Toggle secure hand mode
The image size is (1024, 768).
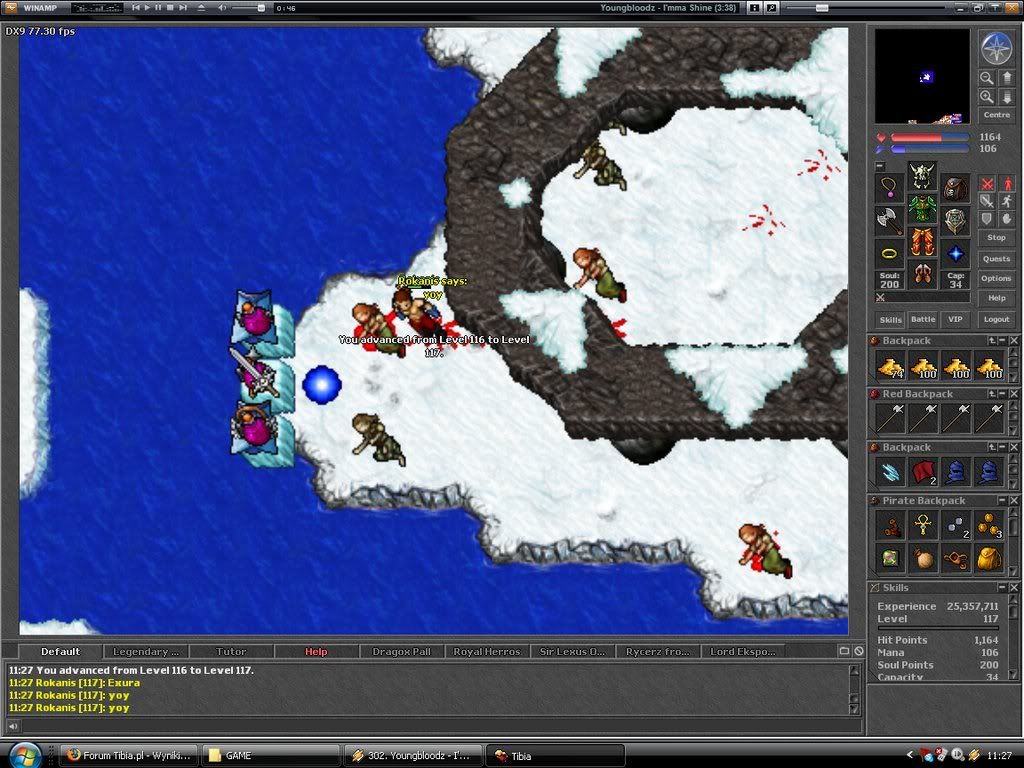[x=1007, y=219]
